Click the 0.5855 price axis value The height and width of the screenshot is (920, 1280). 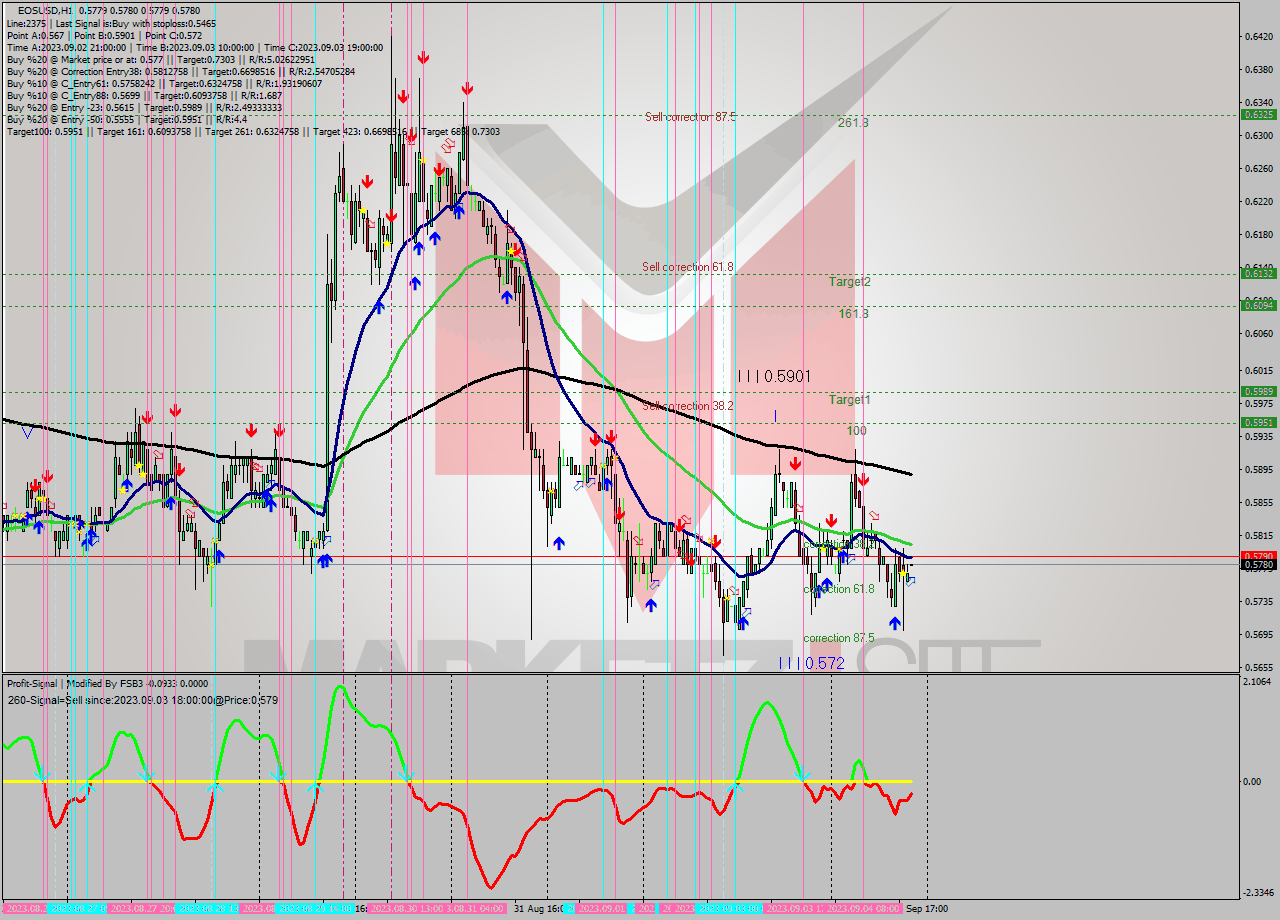(1257, 502)
